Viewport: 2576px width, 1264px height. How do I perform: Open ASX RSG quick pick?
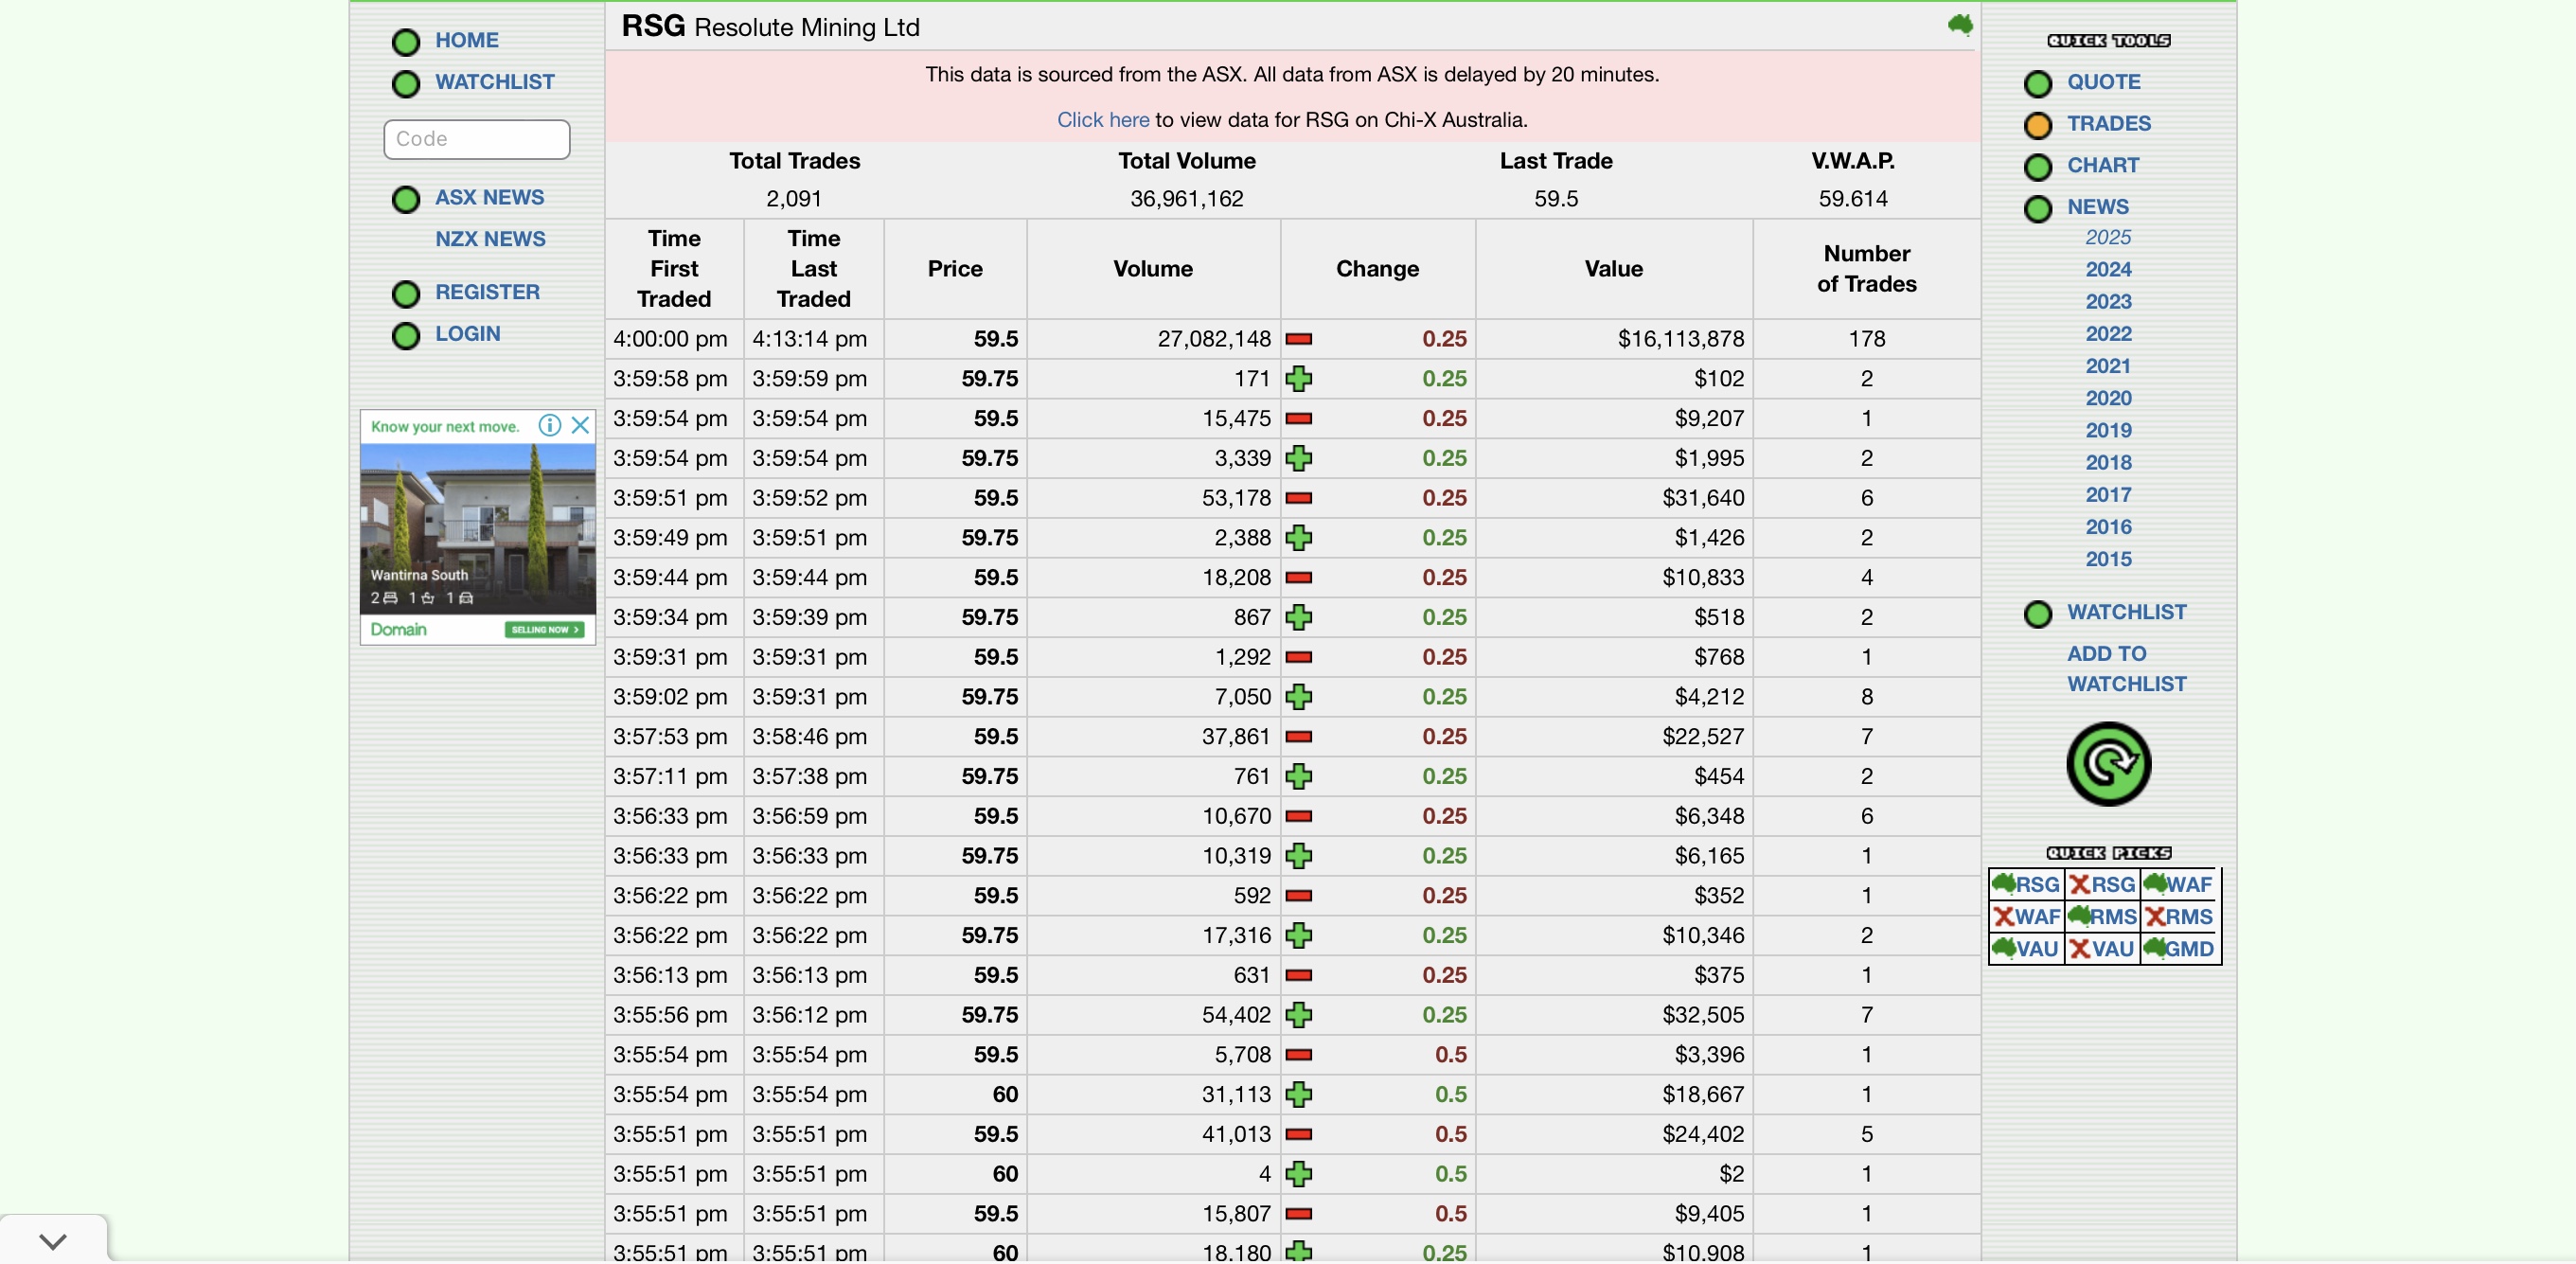tap(2026, 884)
